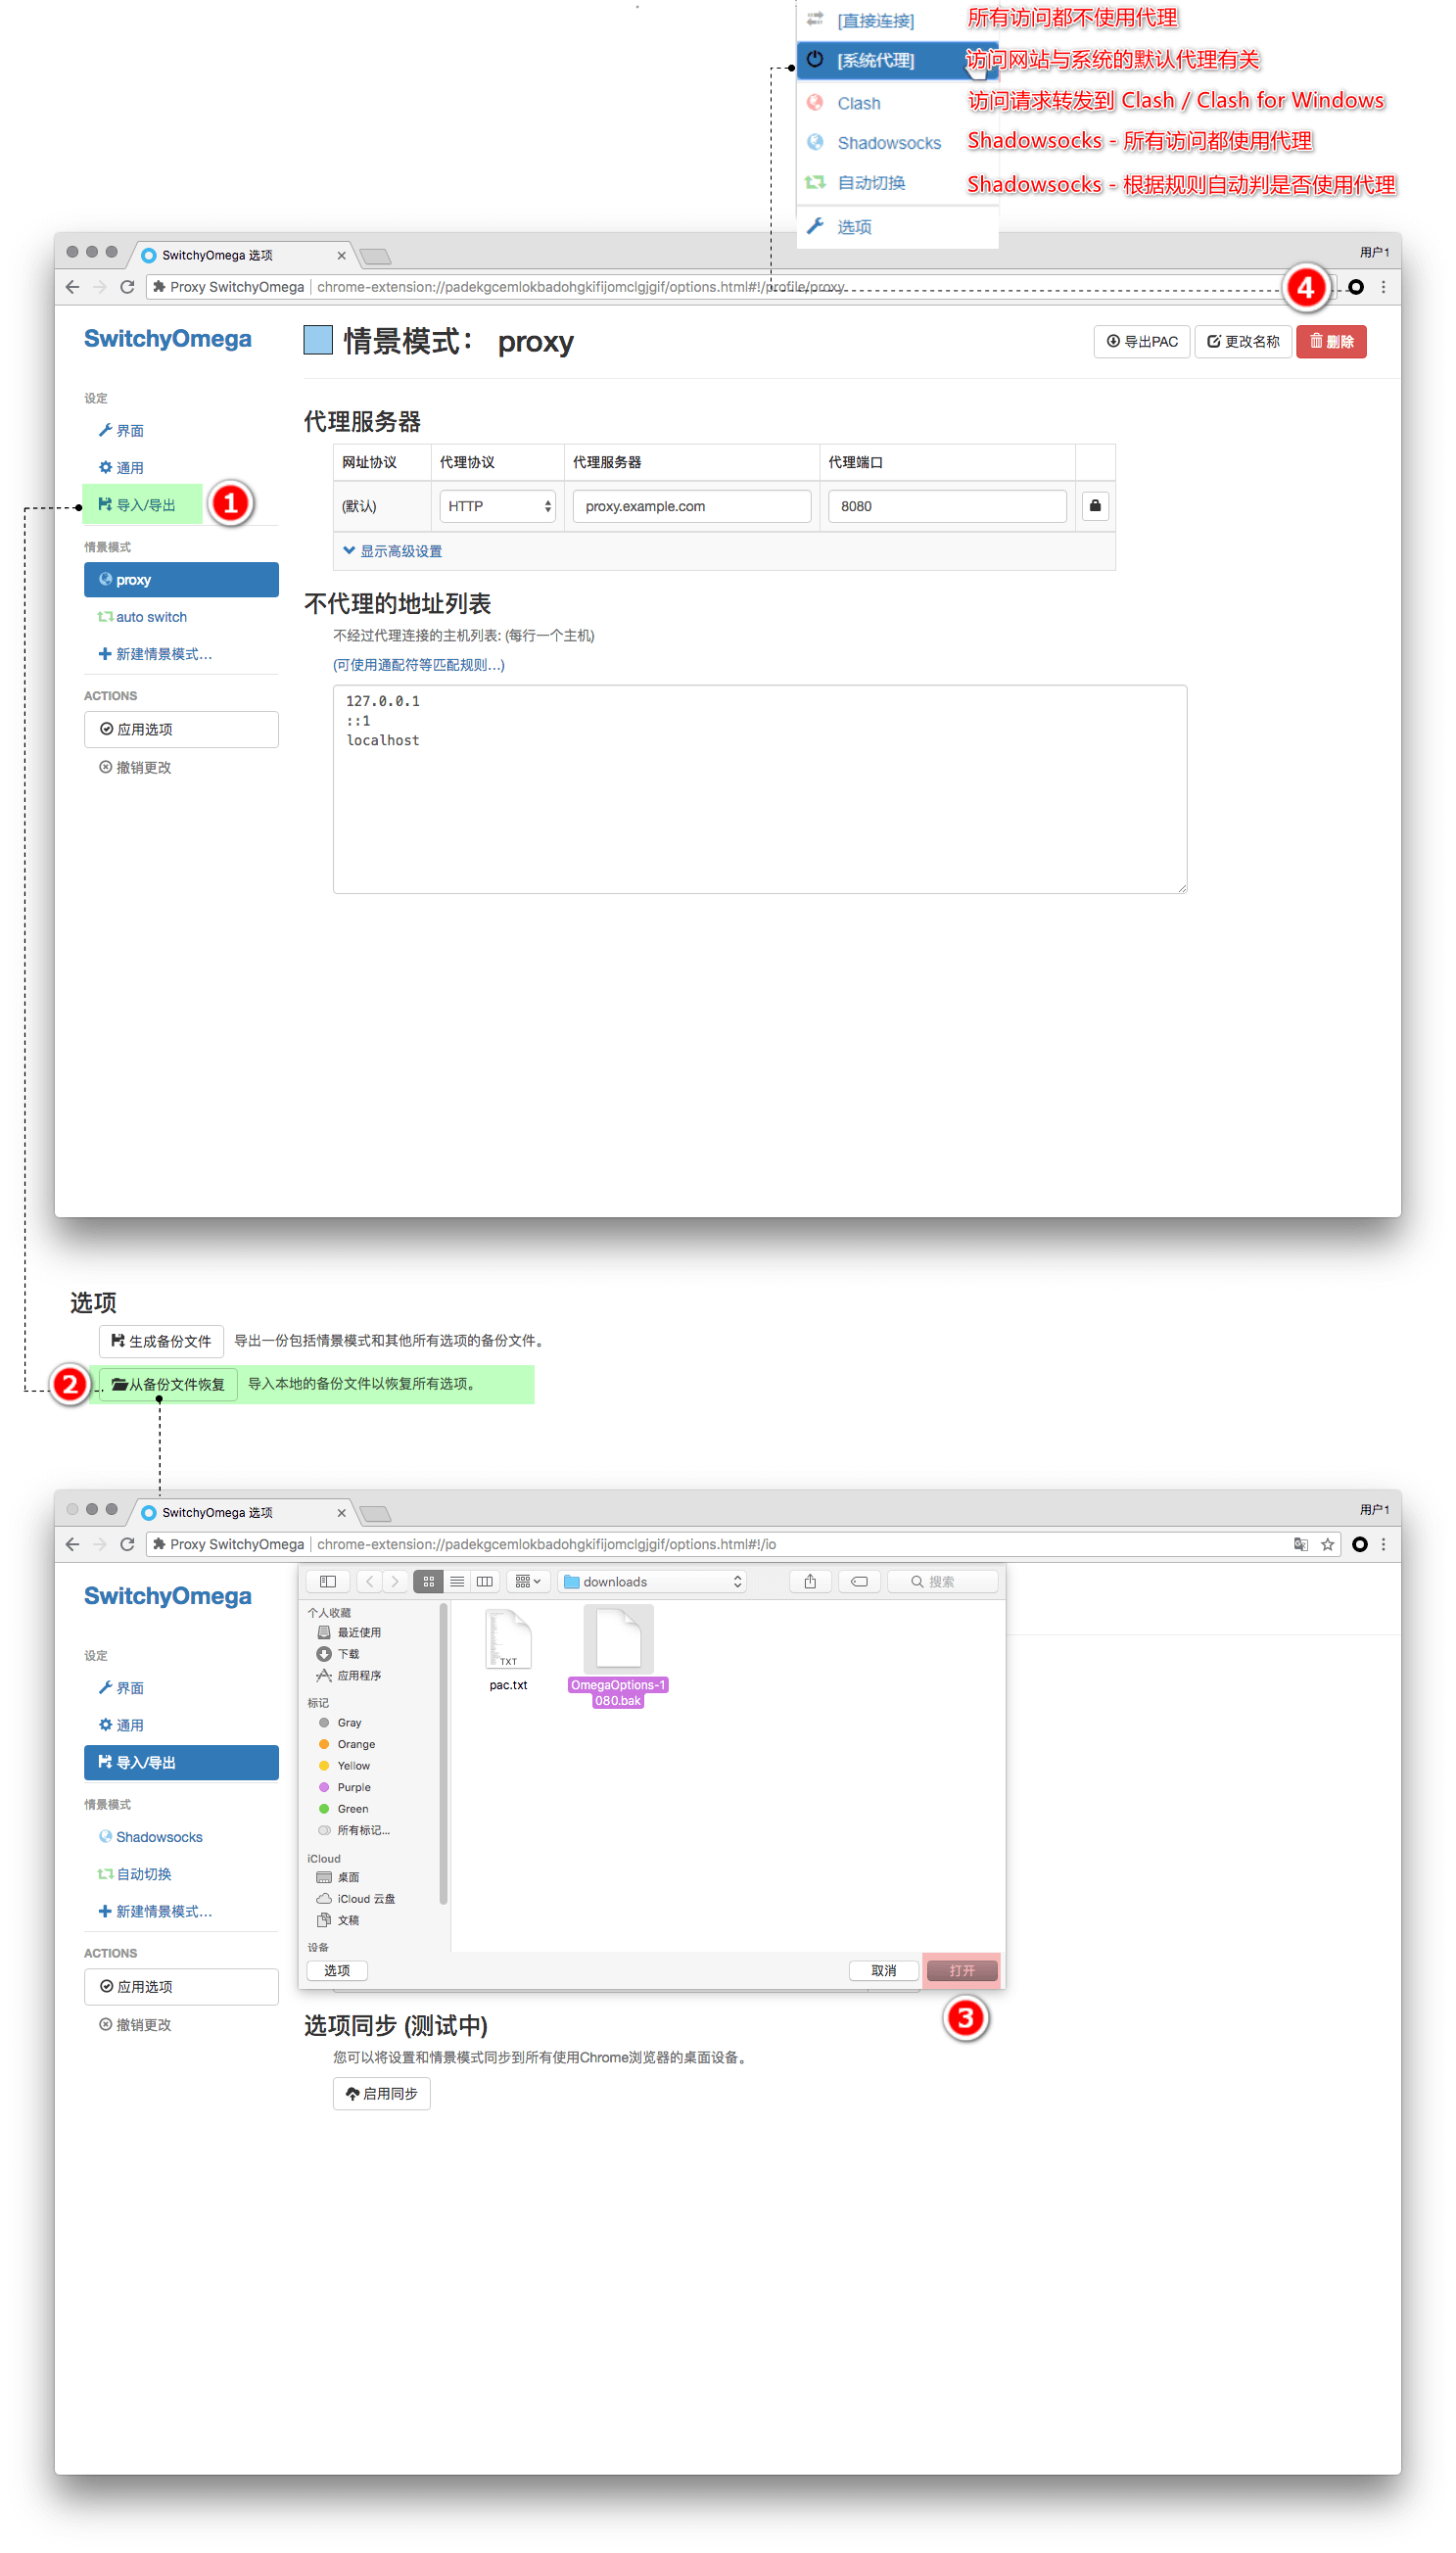
Task: Reload the proxy profile options page
Action: click(x=127, y=287)
